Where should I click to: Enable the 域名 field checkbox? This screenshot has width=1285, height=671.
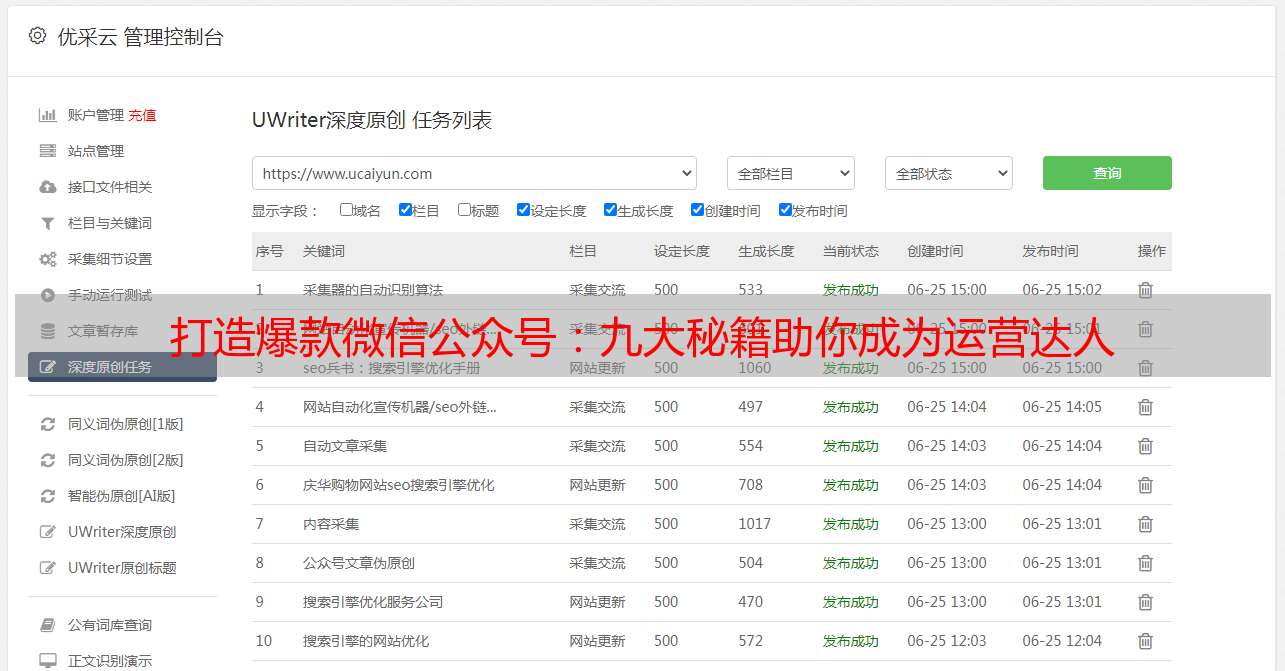346,210
